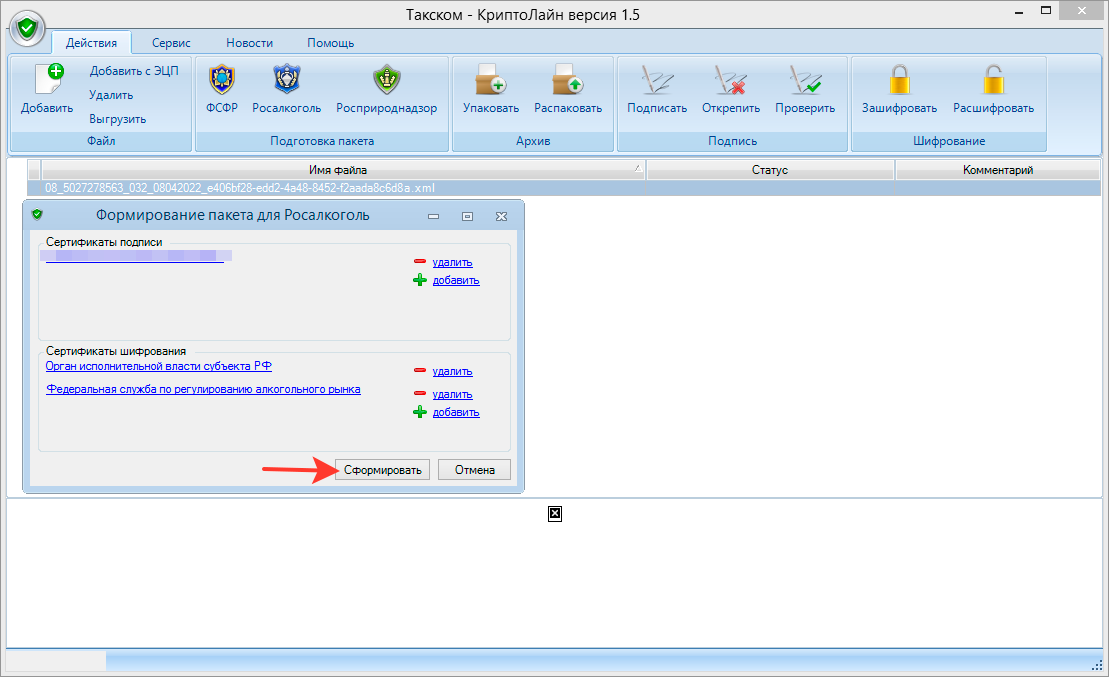The height and width of the screenshot is (677, 1109).
Task: Open the round shield application menu
Action: click(28, 29)
